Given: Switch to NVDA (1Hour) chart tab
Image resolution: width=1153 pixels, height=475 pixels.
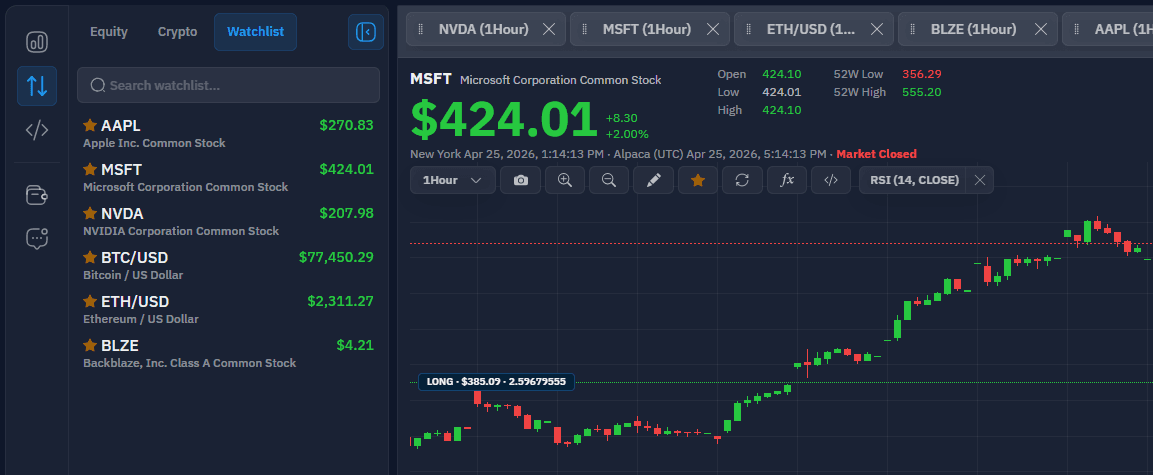Looking at the screenshot, I should coord(484,29).
